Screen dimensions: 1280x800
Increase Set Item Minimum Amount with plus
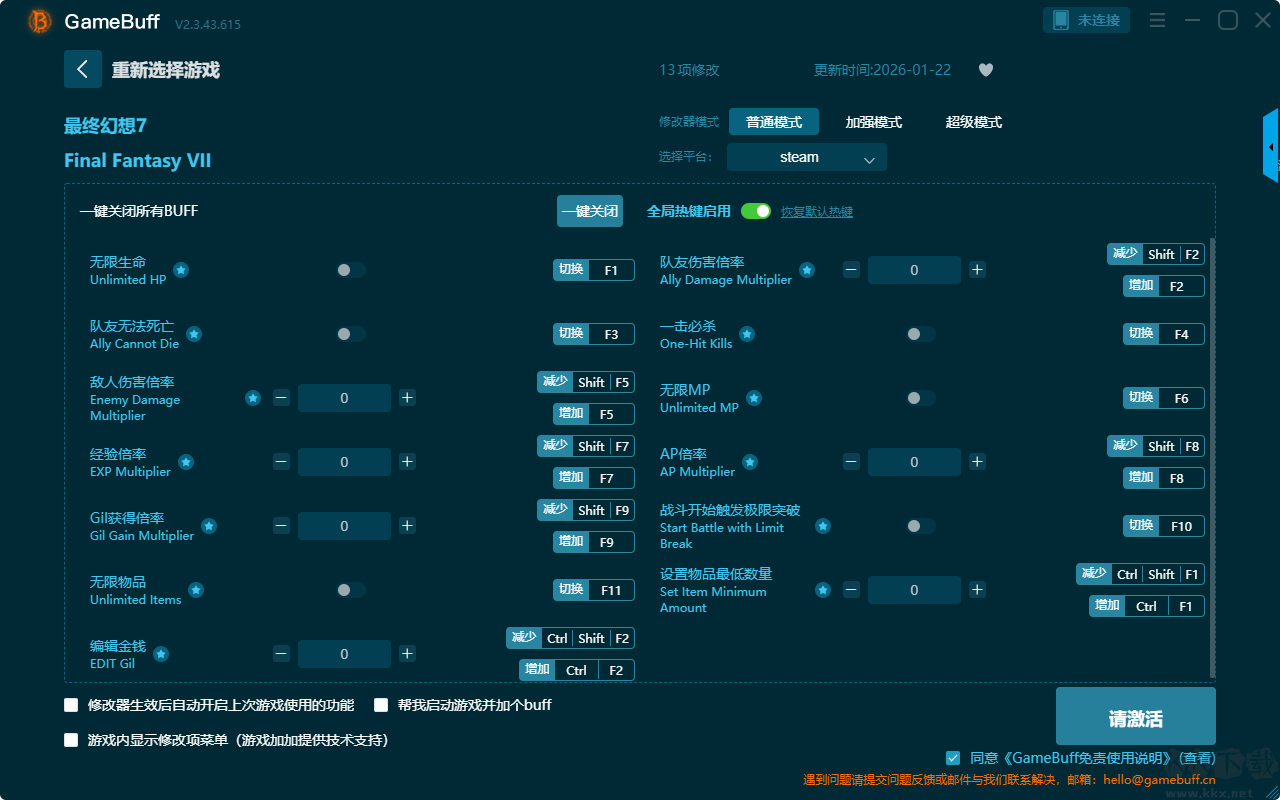pos(977,590)
